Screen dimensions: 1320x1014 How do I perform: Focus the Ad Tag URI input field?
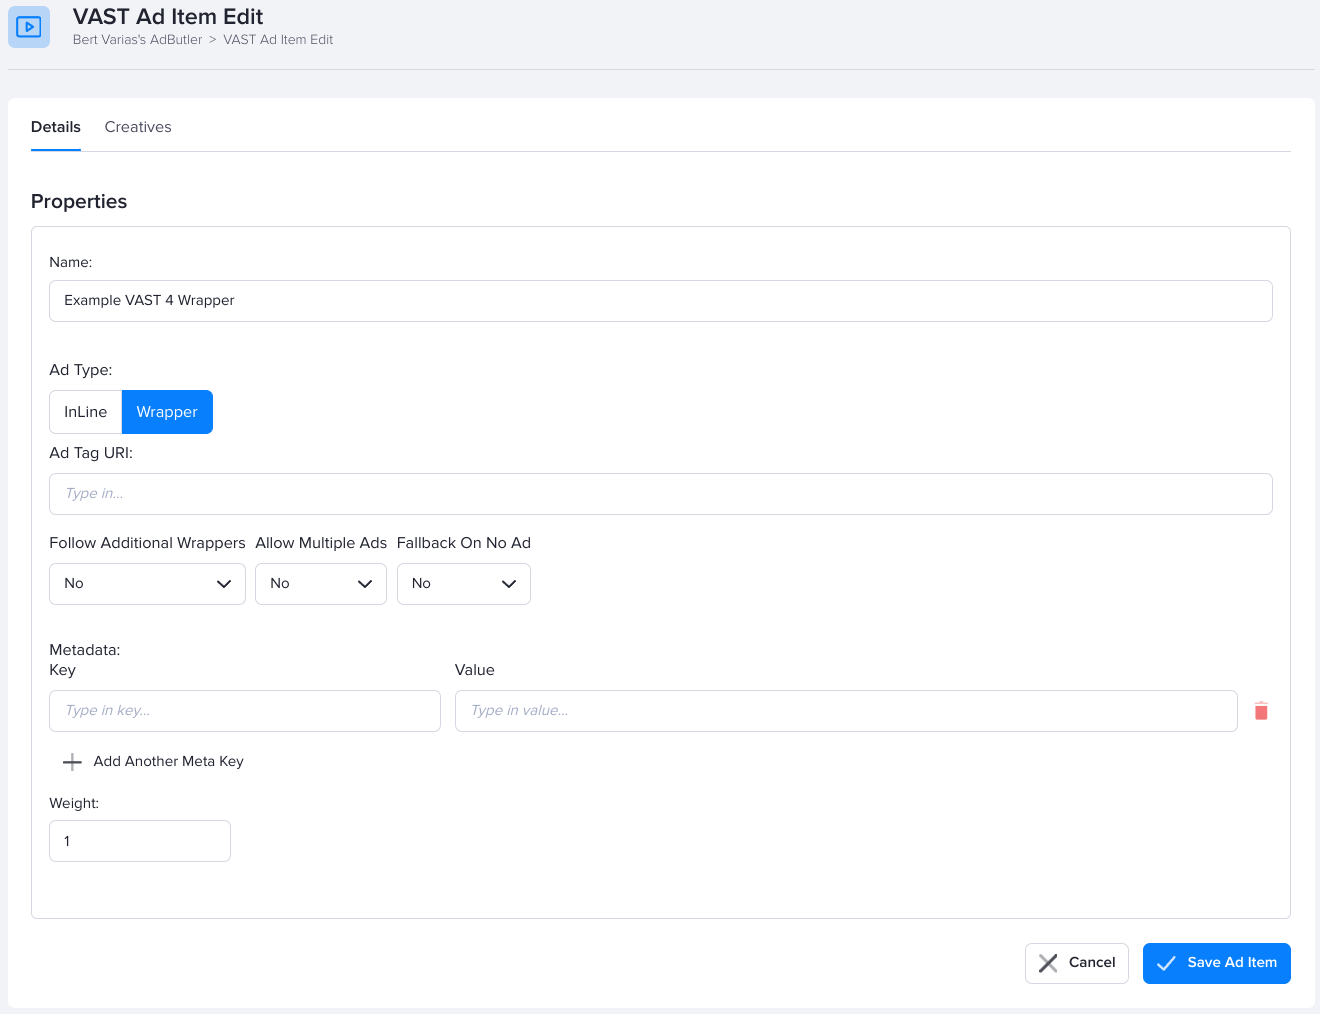pos(660,494)
